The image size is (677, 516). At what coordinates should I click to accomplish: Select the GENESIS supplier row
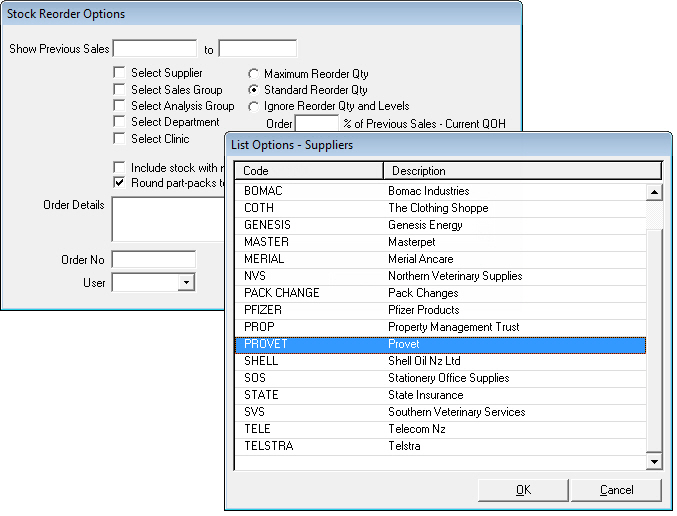[x=440, y=225]
